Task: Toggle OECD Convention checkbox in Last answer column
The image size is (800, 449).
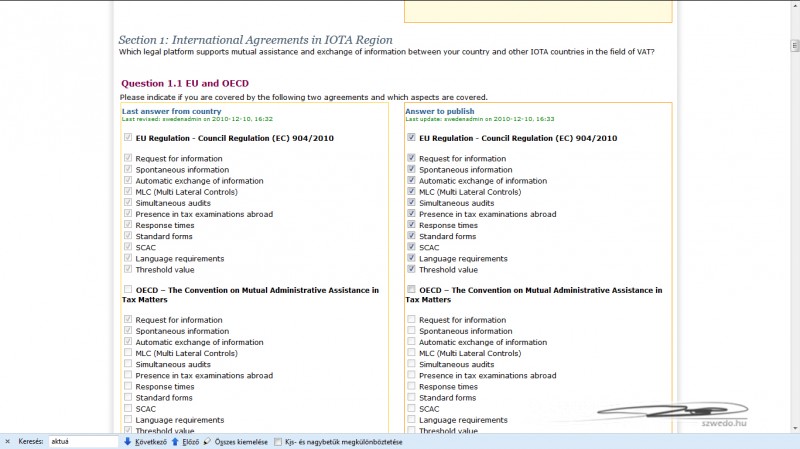Action: (128, 290)
